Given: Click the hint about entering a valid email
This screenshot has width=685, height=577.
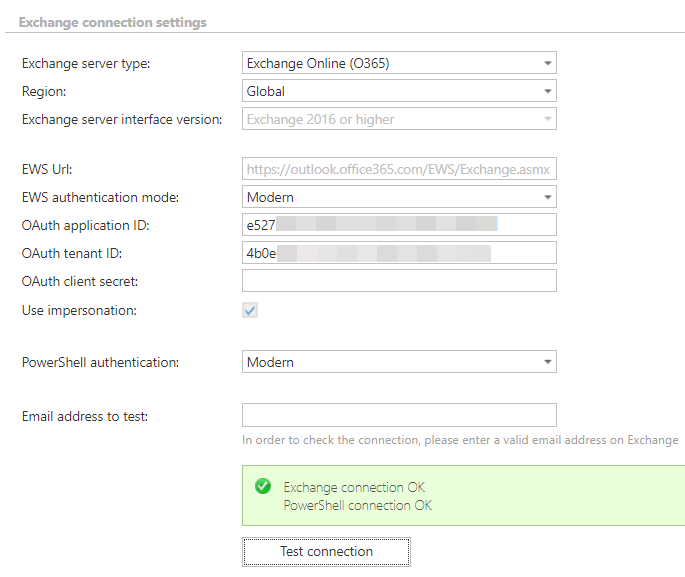Looking at the screenshot, I should click(460, 440).
